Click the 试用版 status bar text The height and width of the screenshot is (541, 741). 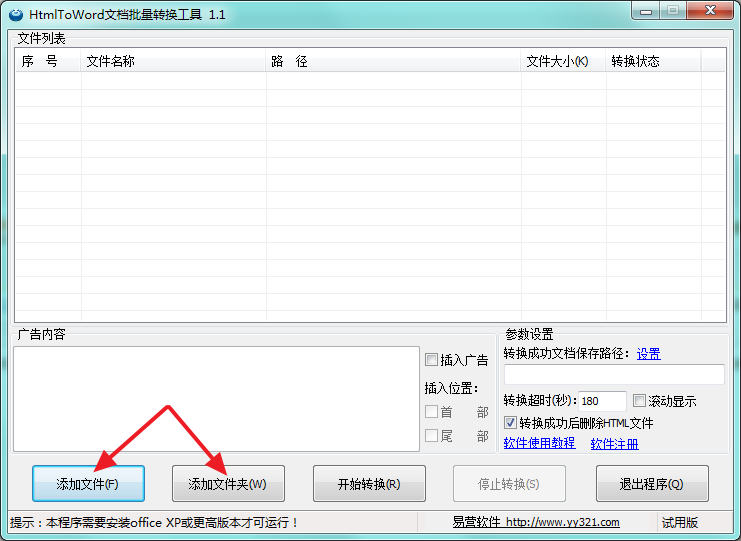680,523
